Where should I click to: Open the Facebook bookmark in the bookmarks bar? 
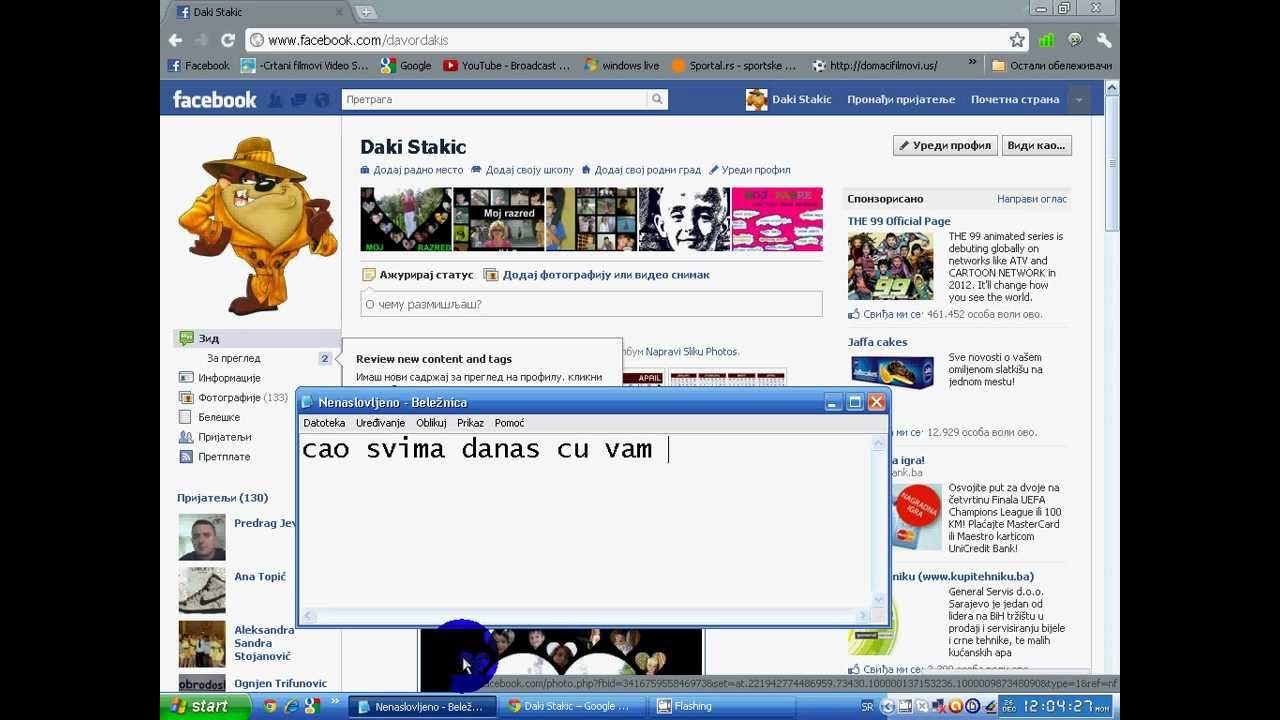pos(199,65)
